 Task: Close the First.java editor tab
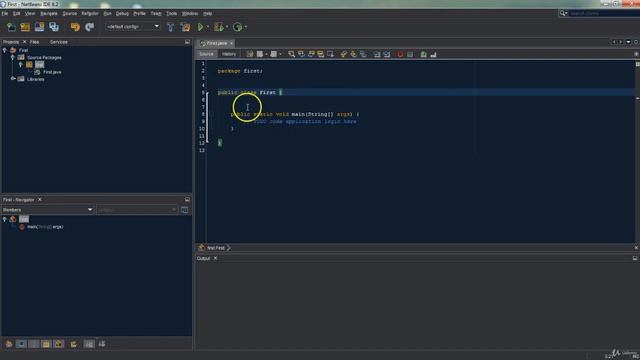(231, 43)
